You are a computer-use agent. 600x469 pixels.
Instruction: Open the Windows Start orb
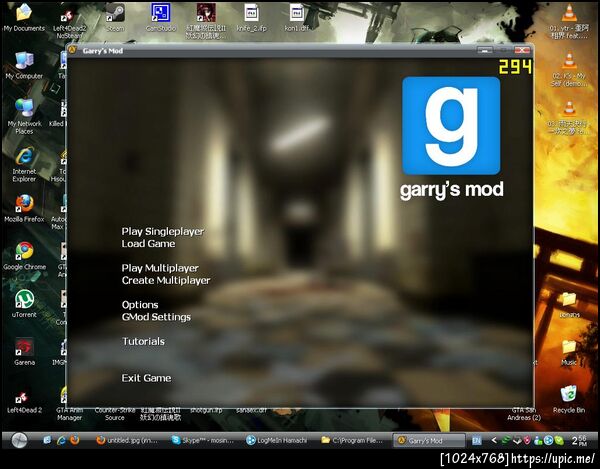[19, 440]
